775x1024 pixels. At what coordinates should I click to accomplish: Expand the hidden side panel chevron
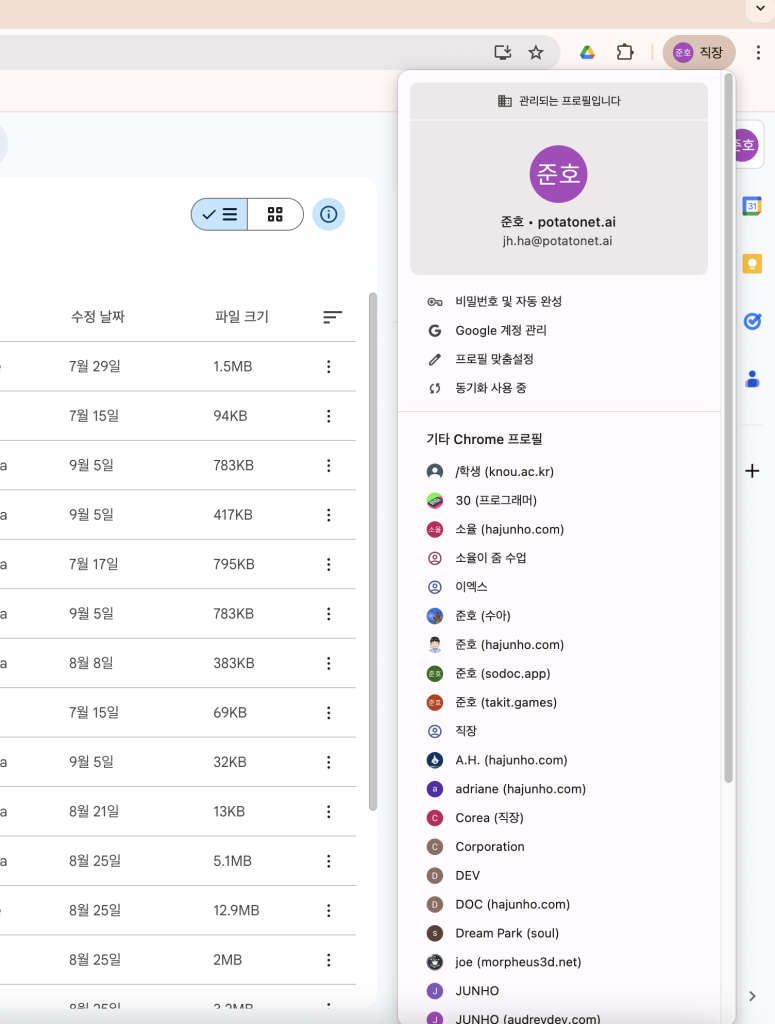pyautogui.click(x=752, y=995)
